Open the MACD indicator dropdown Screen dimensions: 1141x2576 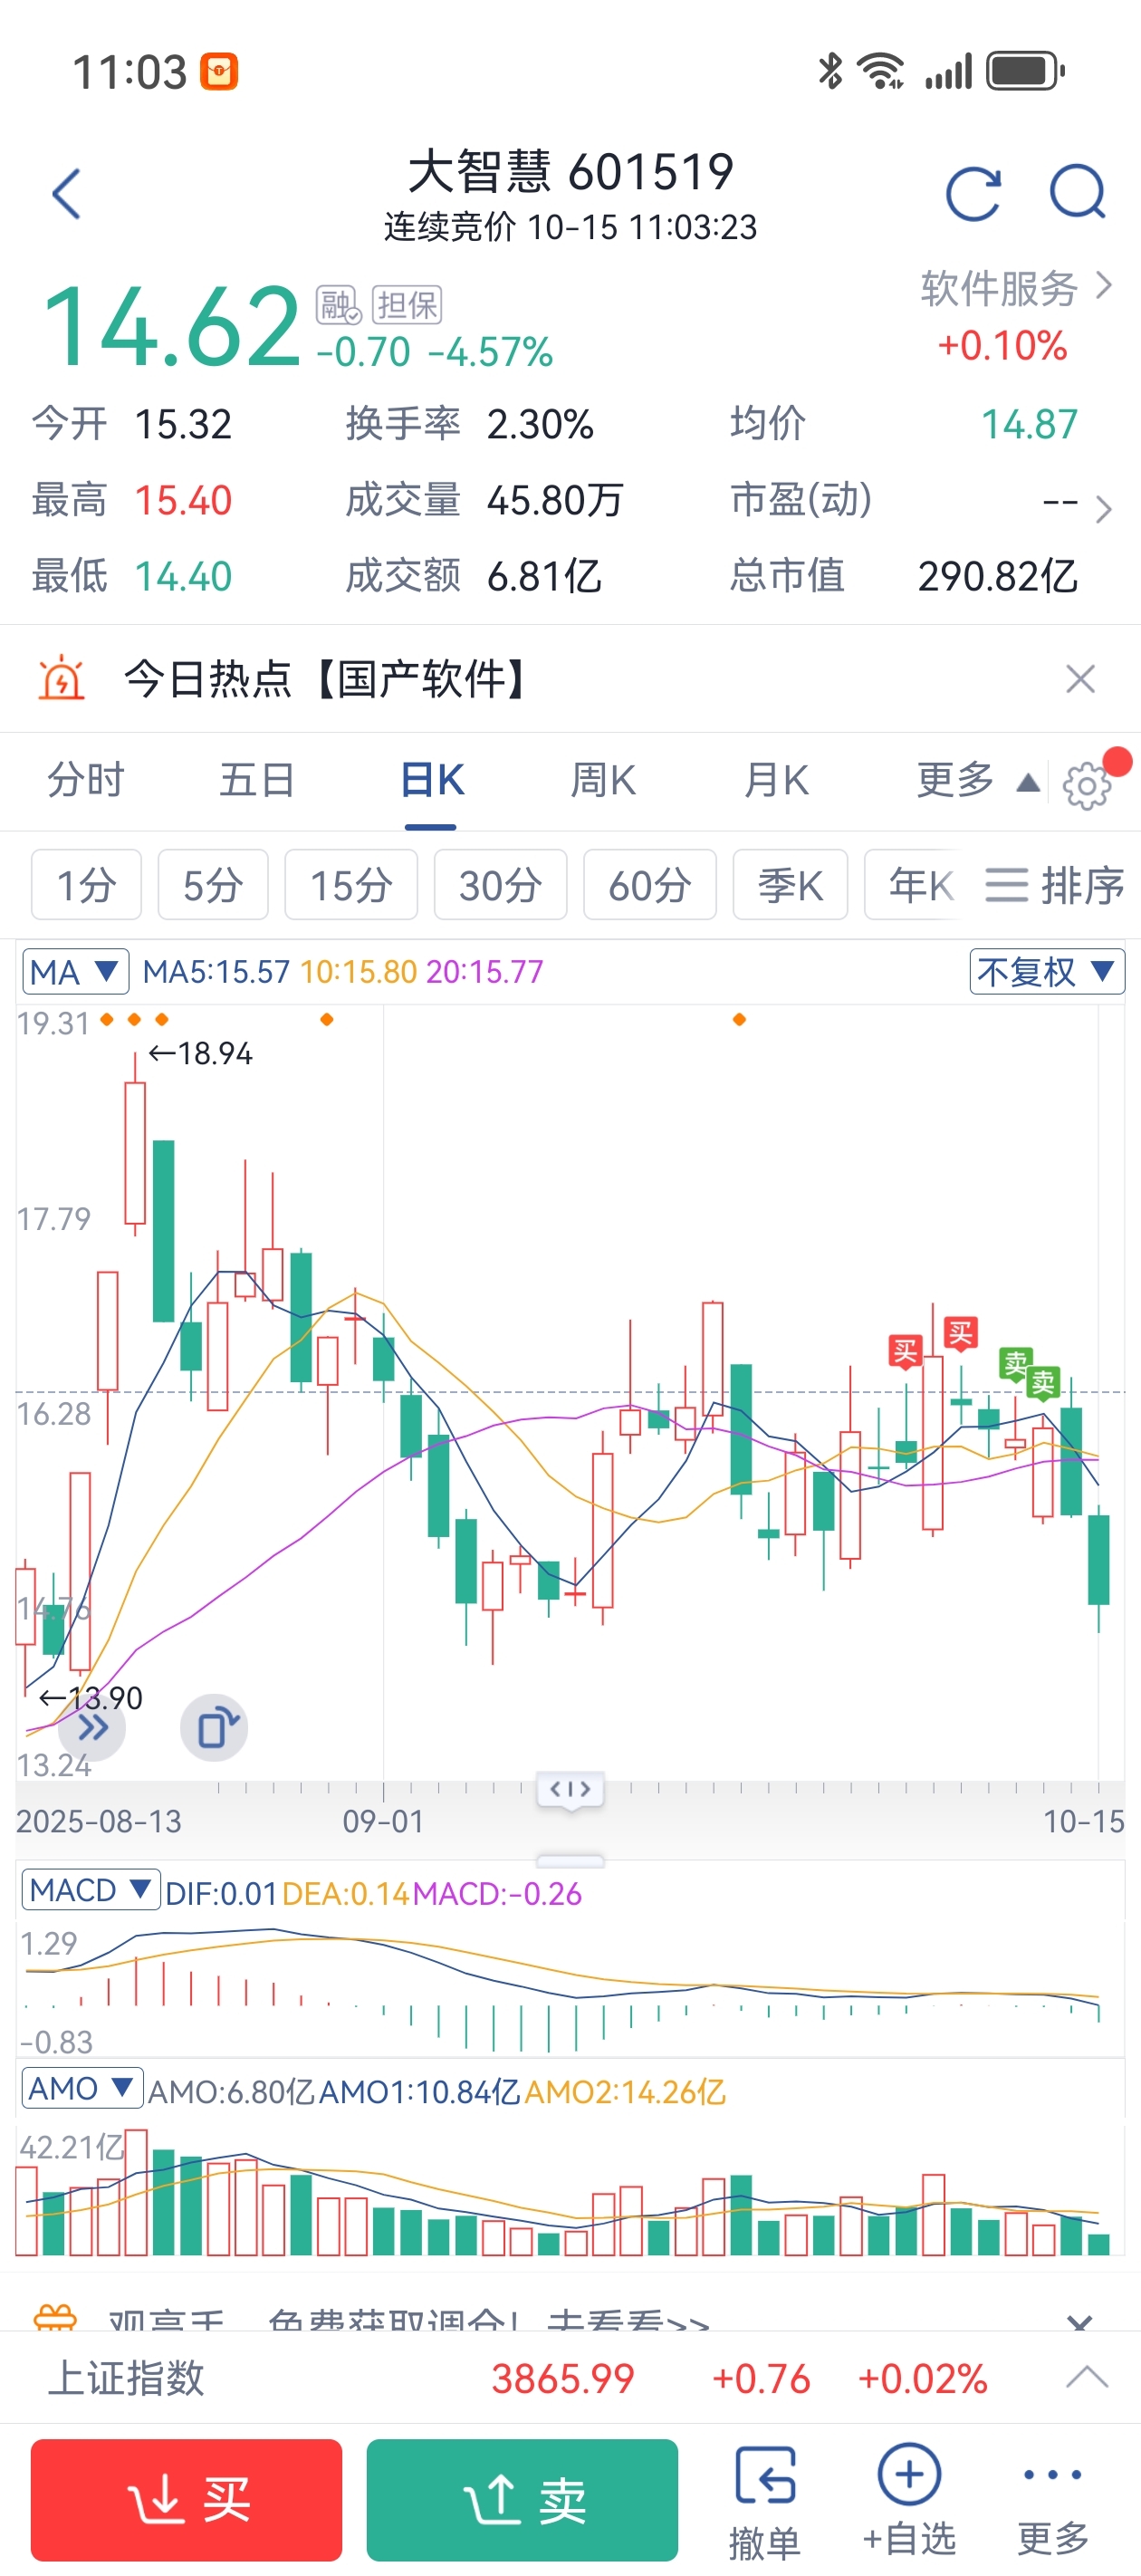tap(90, 1891)
